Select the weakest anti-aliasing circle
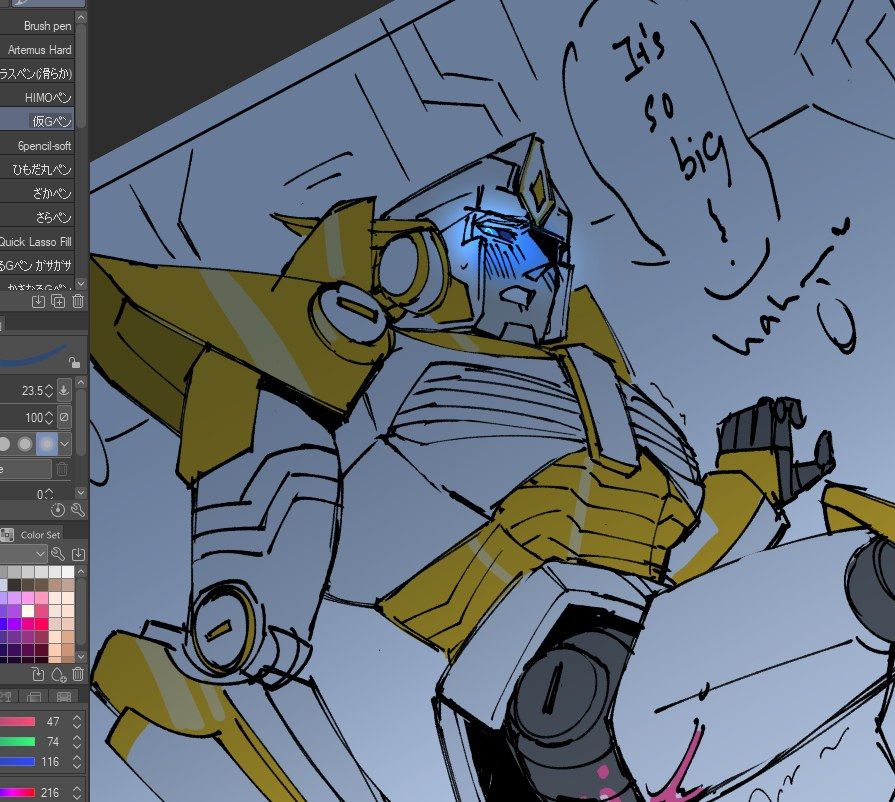Screen dimensions: 895x802 [5, 444]
